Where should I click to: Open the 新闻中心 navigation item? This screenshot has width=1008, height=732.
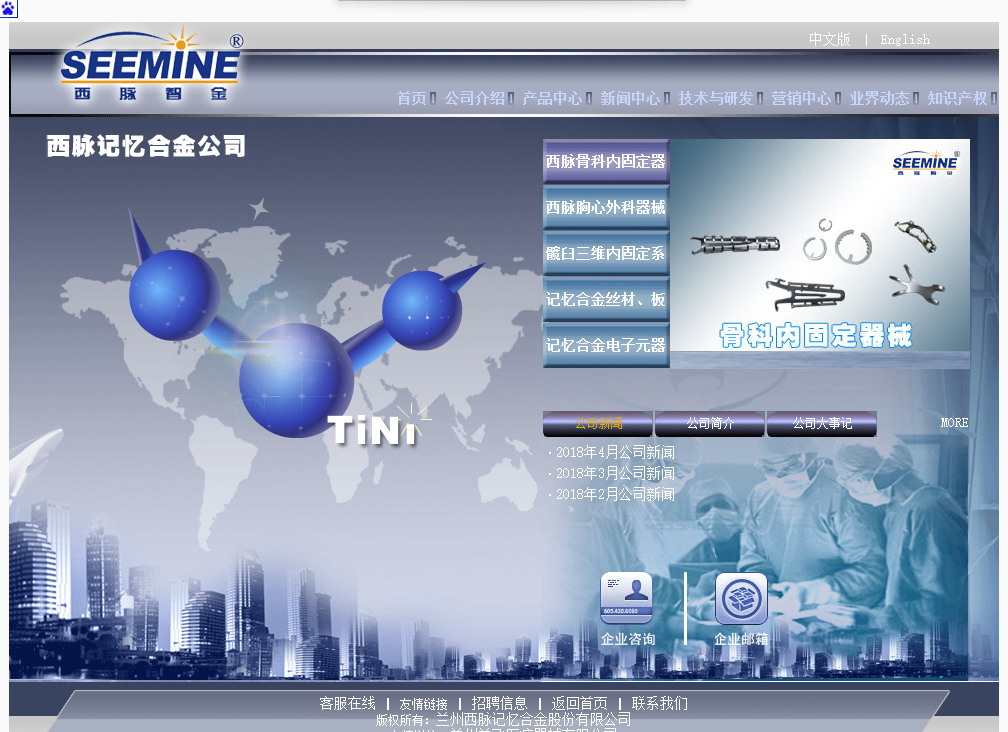630,98
